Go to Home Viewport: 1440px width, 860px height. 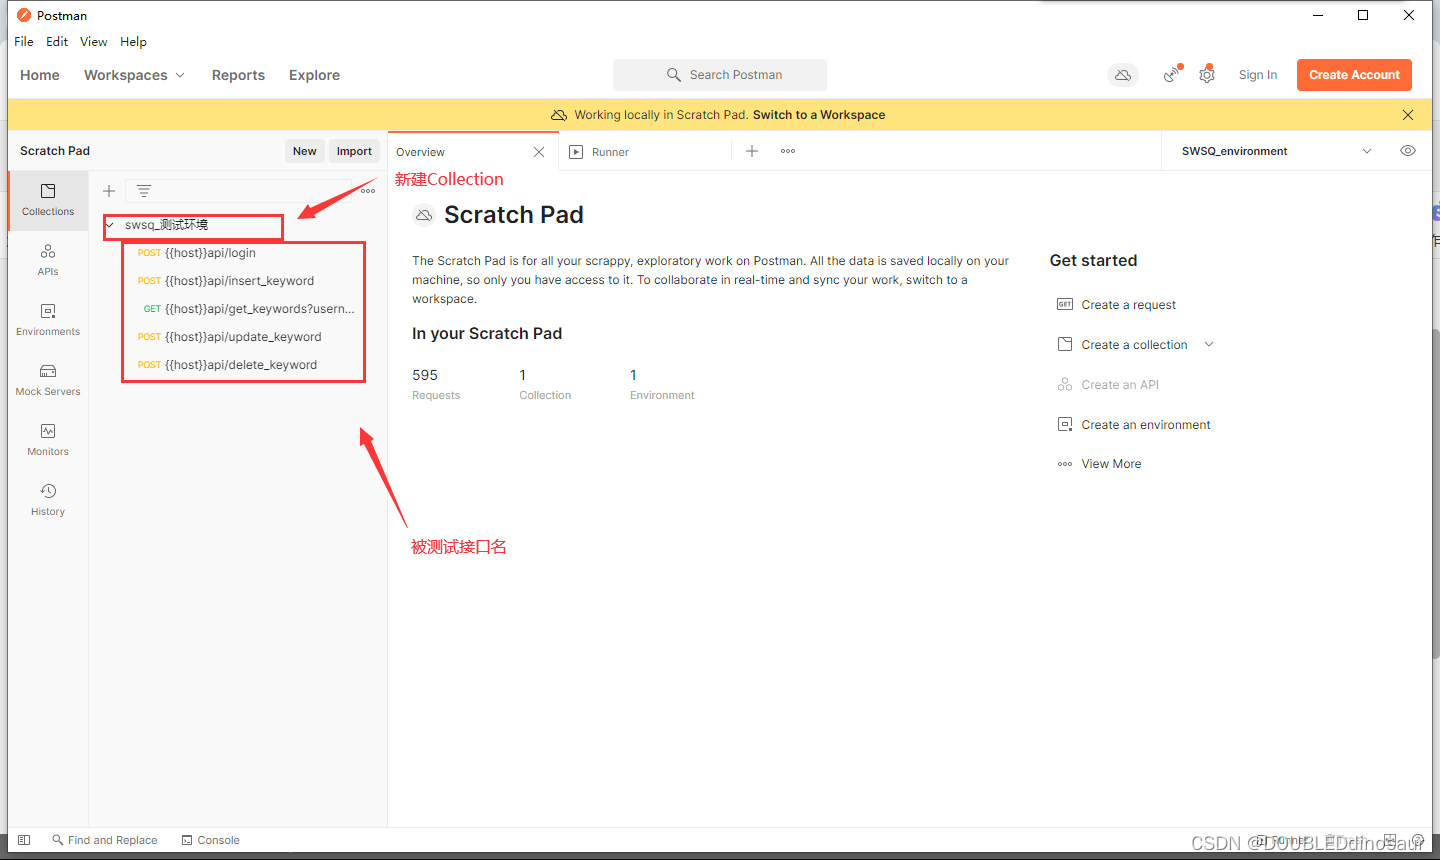point(40,75)
